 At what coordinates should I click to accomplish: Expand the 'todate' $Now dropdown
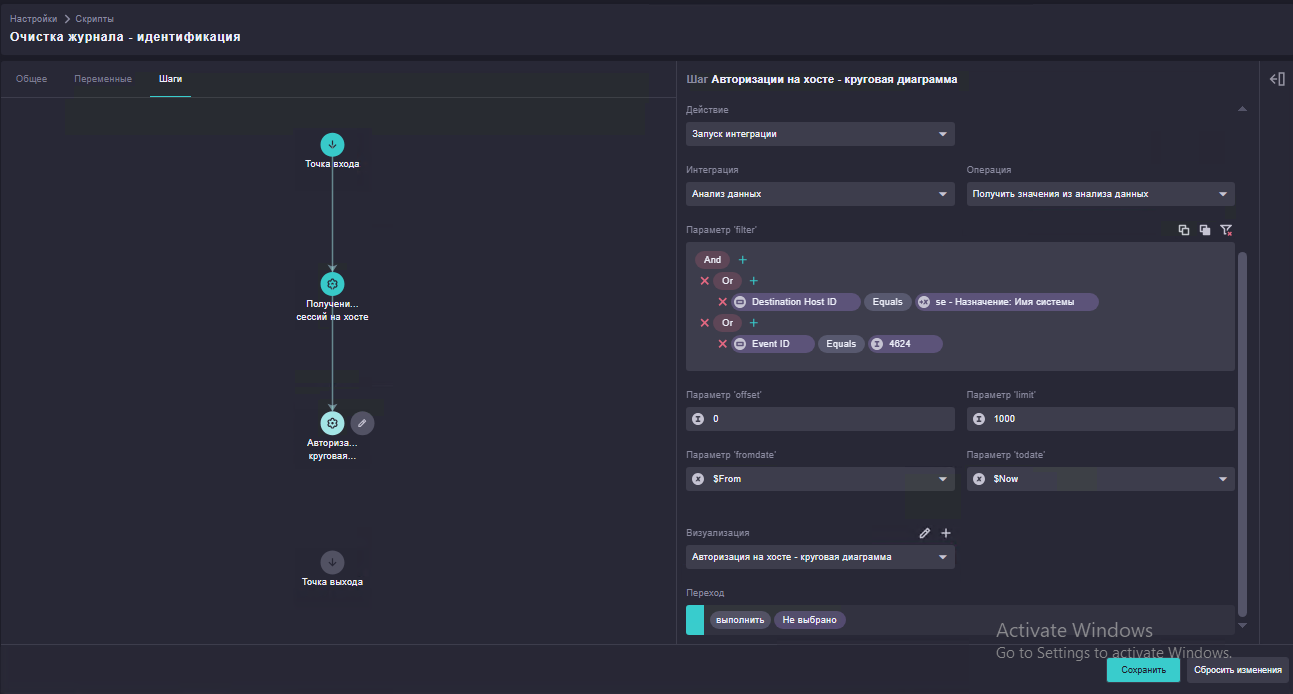pyautogui.click(x=1101, y=479)
